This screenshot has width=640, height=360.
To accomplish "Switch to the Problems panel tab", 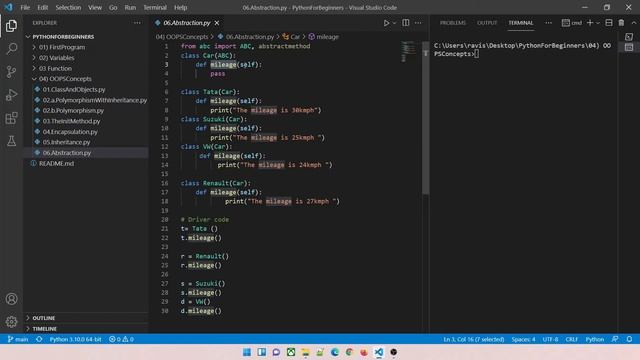I will 453,23.
